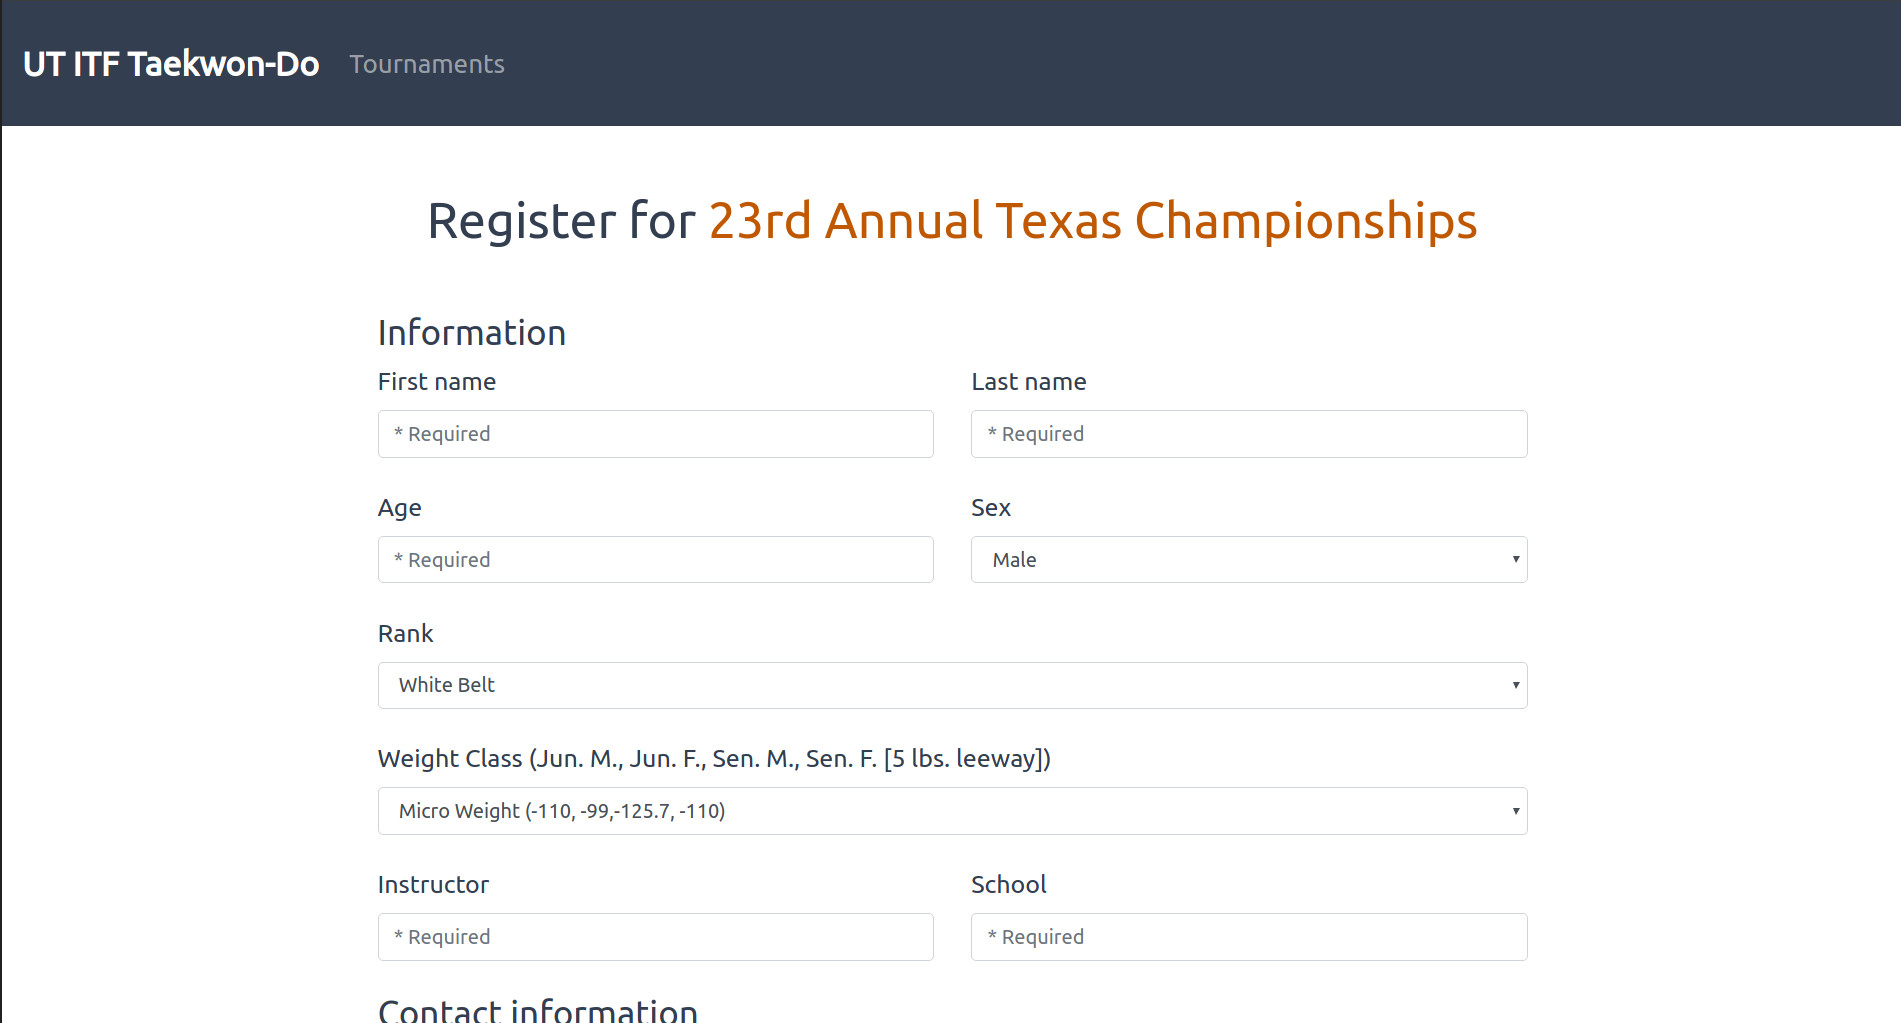Expand the Rank dropdown showing White Belt

[x=952, y=685]
